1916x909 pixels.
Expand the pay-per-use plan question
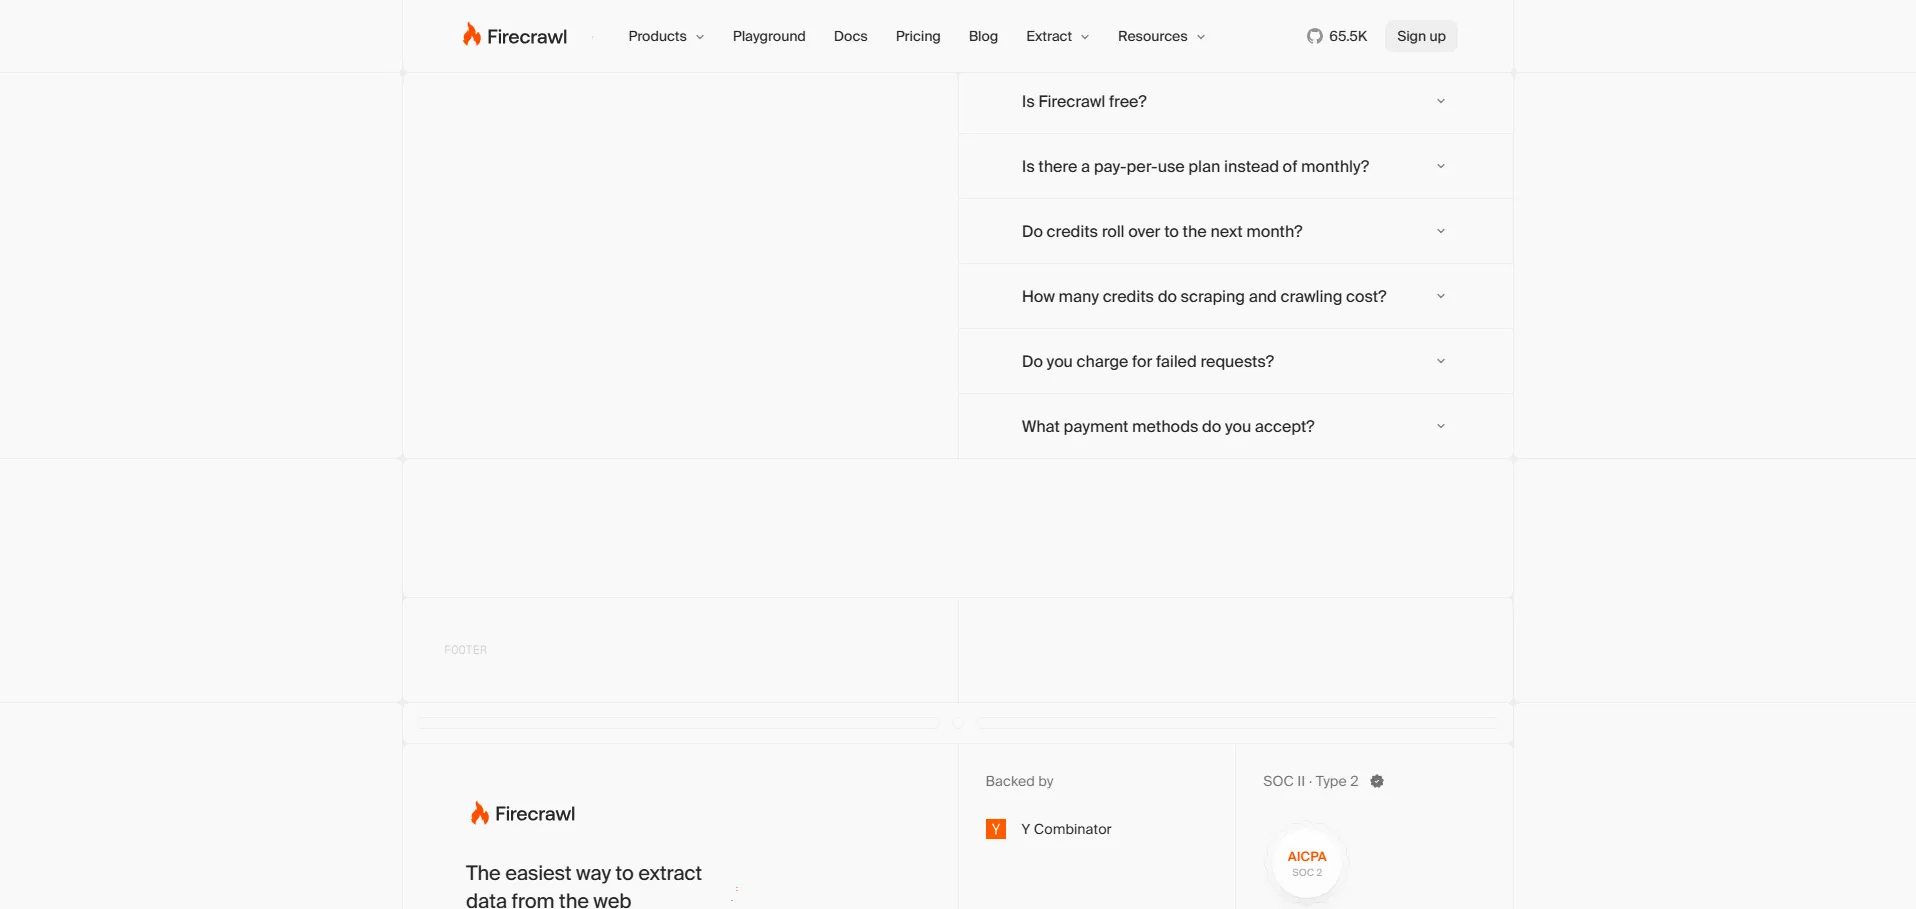coord(1195,166)
